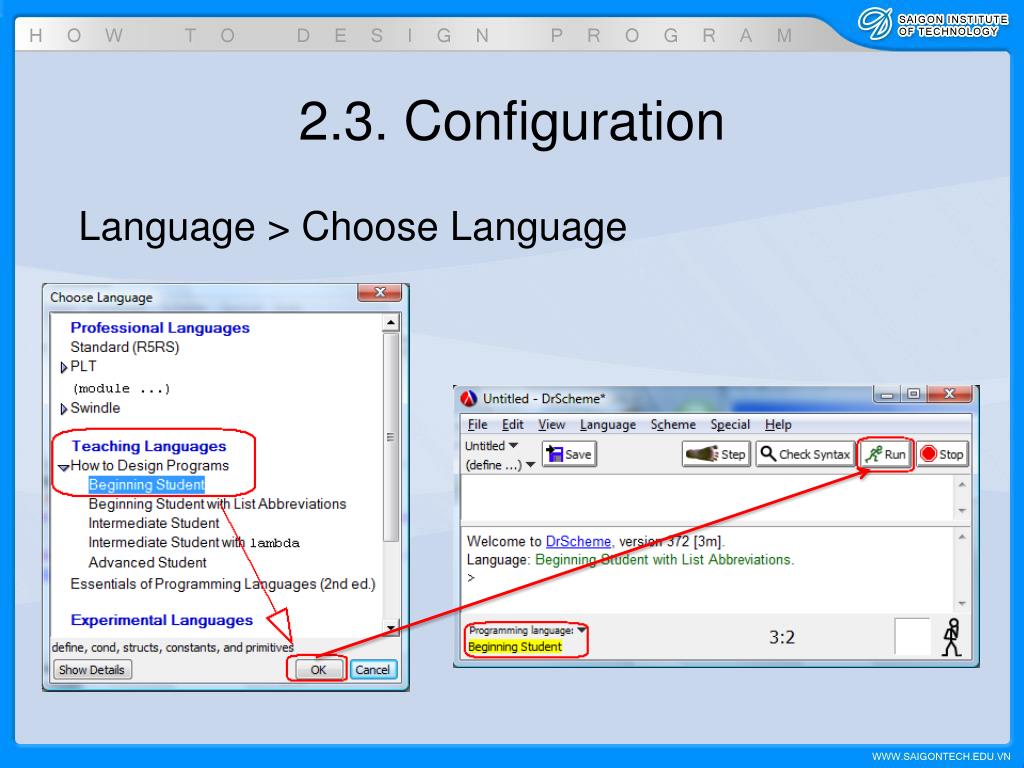Select Intermediate Student language

(153, 523)
